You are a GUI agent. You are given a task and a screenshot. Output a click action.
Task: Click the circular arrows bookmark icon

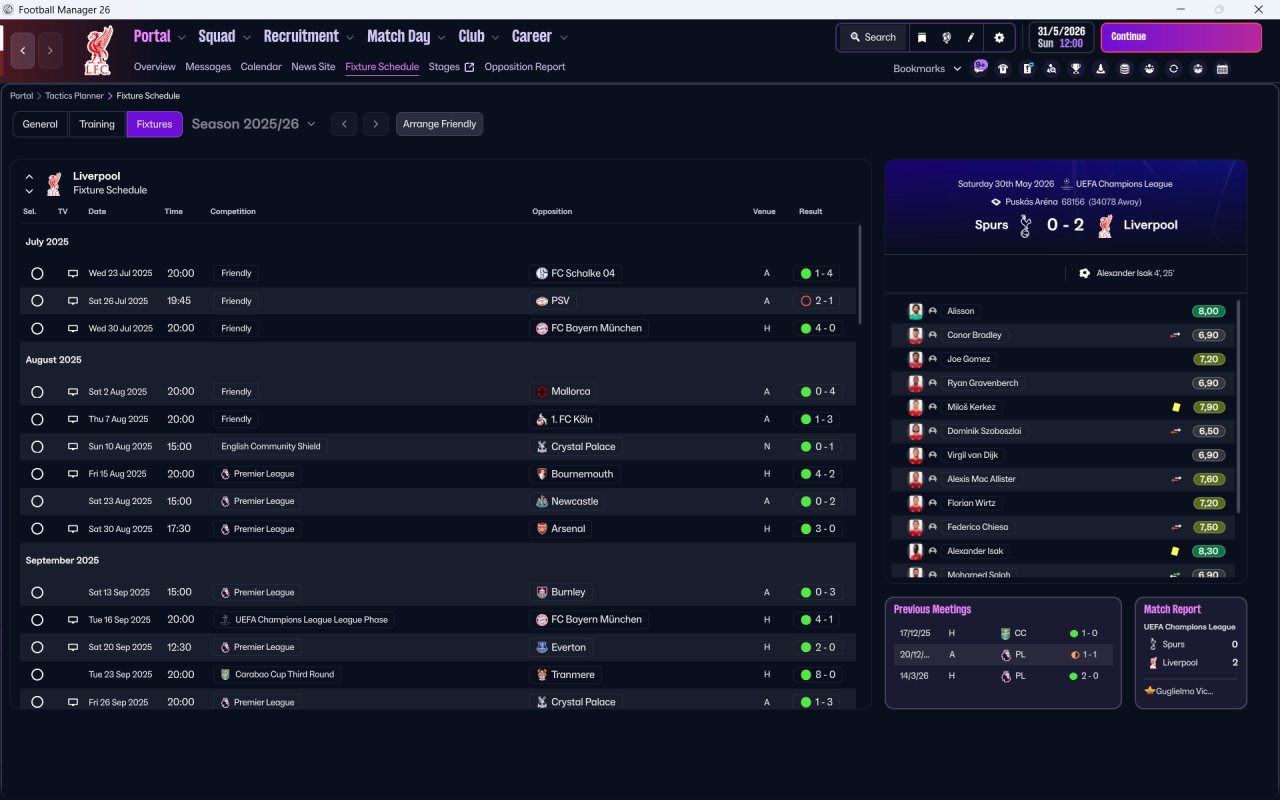pos(1173,69)
